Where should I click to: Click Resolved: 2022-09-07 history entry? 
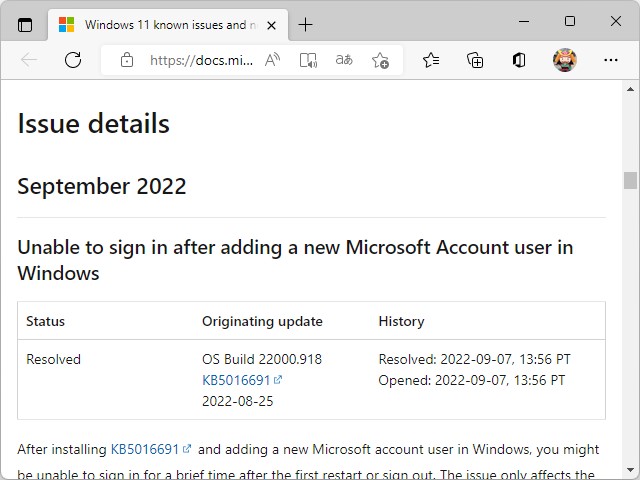pyautogui.click(x=474, y=359)
